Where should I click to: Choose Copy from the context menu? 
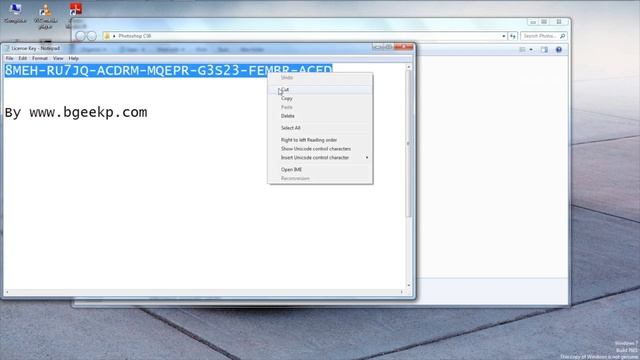[x=320, y=98]
